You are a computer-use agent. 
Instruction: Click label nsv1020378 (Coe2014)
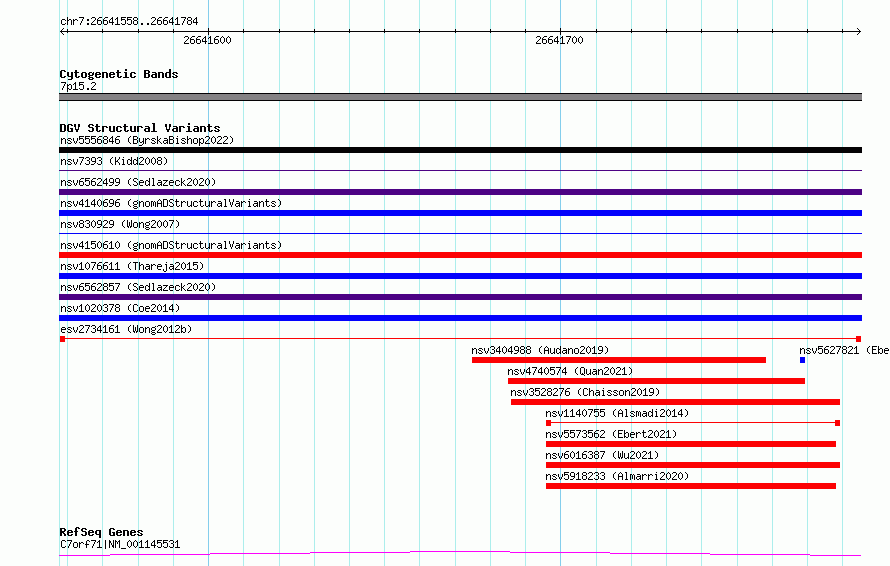(120, 308)
